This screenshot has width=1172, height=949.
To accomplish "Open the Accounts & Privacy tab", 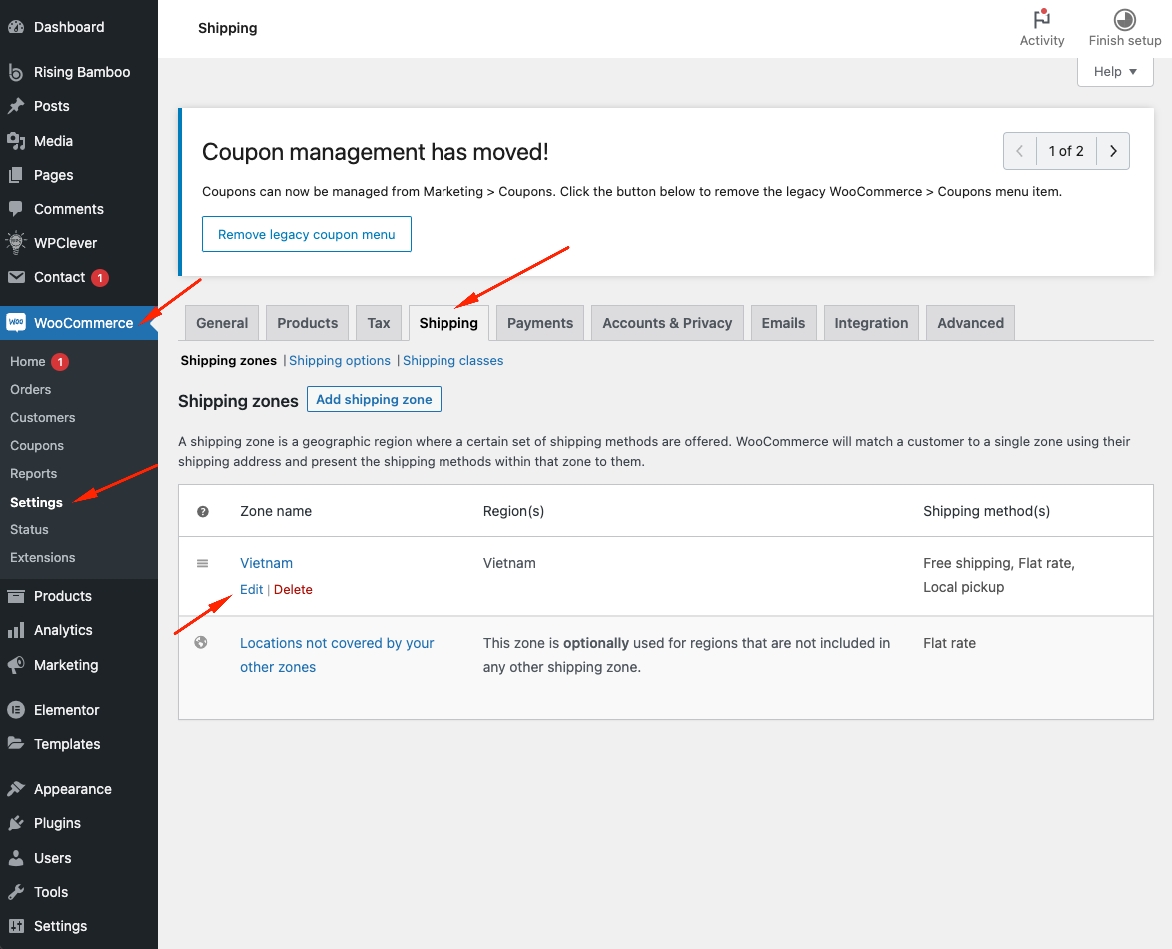I will pos(667,323).
